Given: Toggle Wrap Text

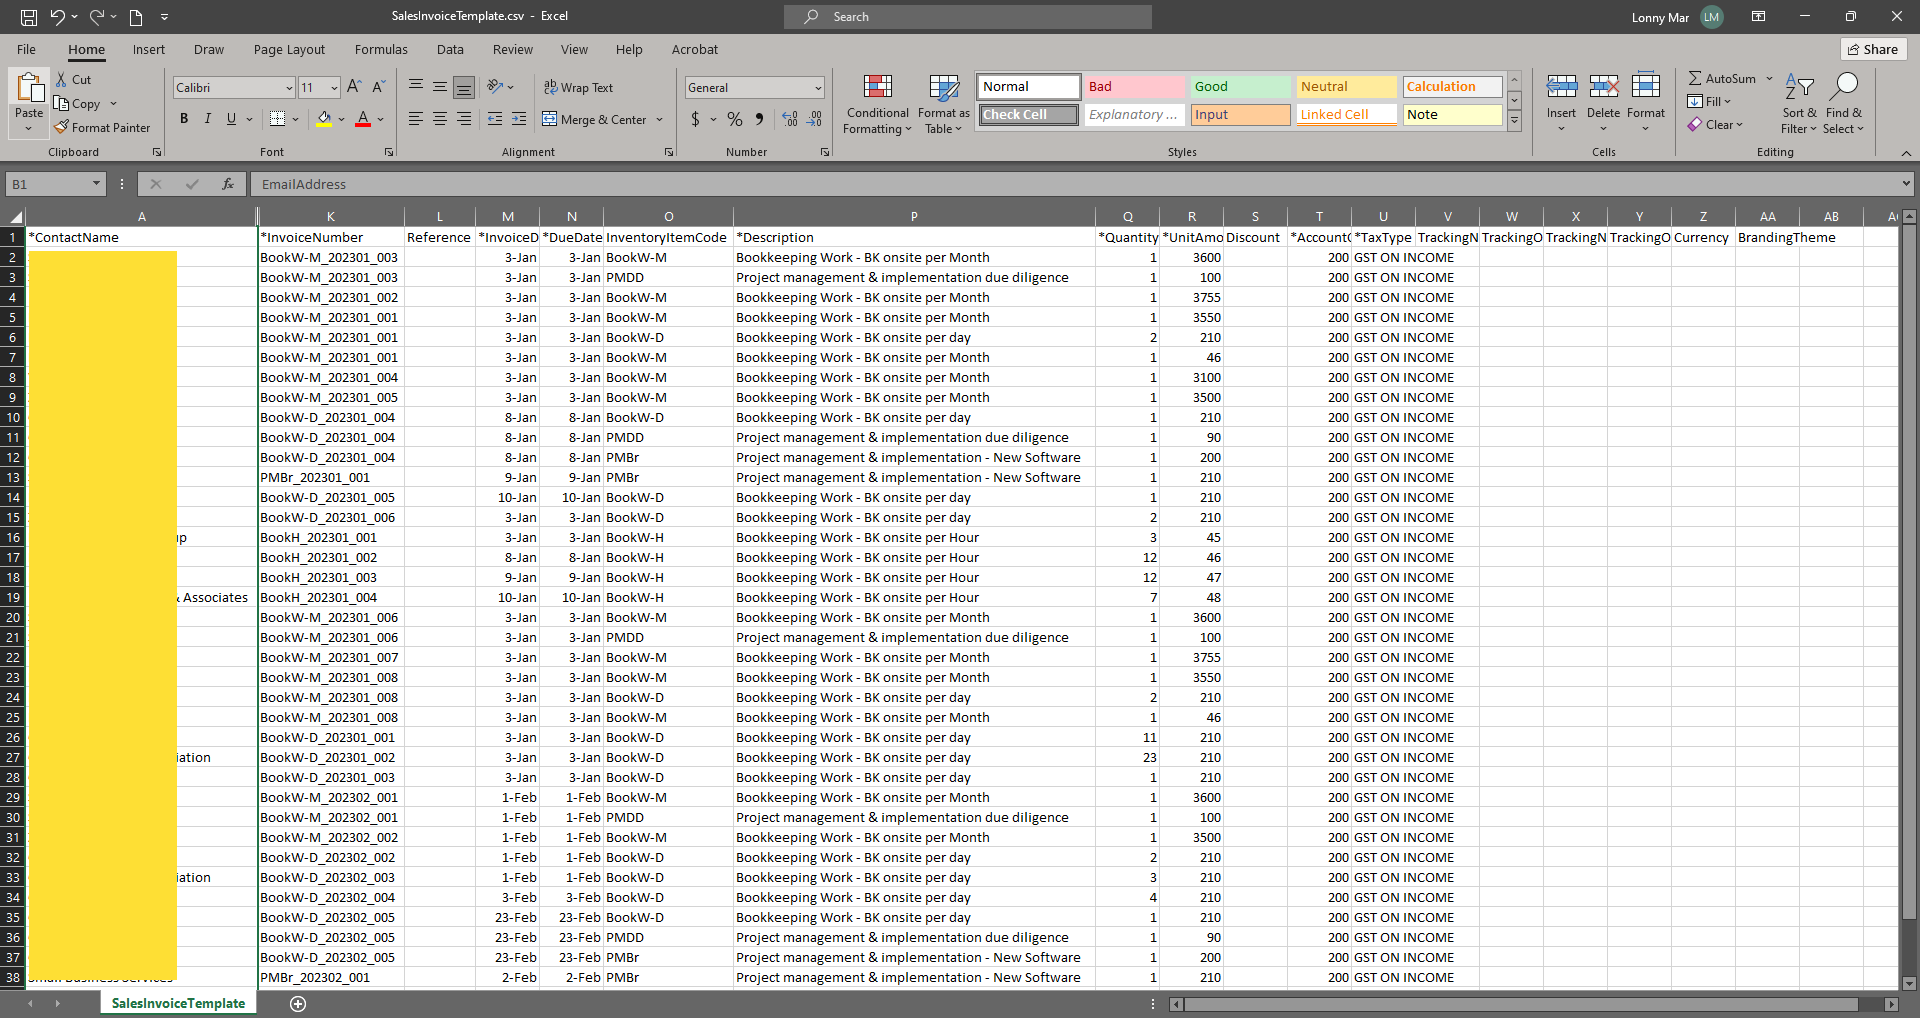Looking at the screenshot, I should [x=578, y=88].
